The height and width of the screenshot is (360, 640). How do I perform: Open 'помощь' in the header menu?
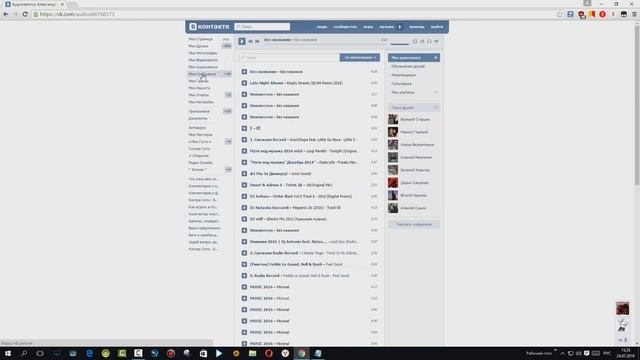(x=417, y=27)
